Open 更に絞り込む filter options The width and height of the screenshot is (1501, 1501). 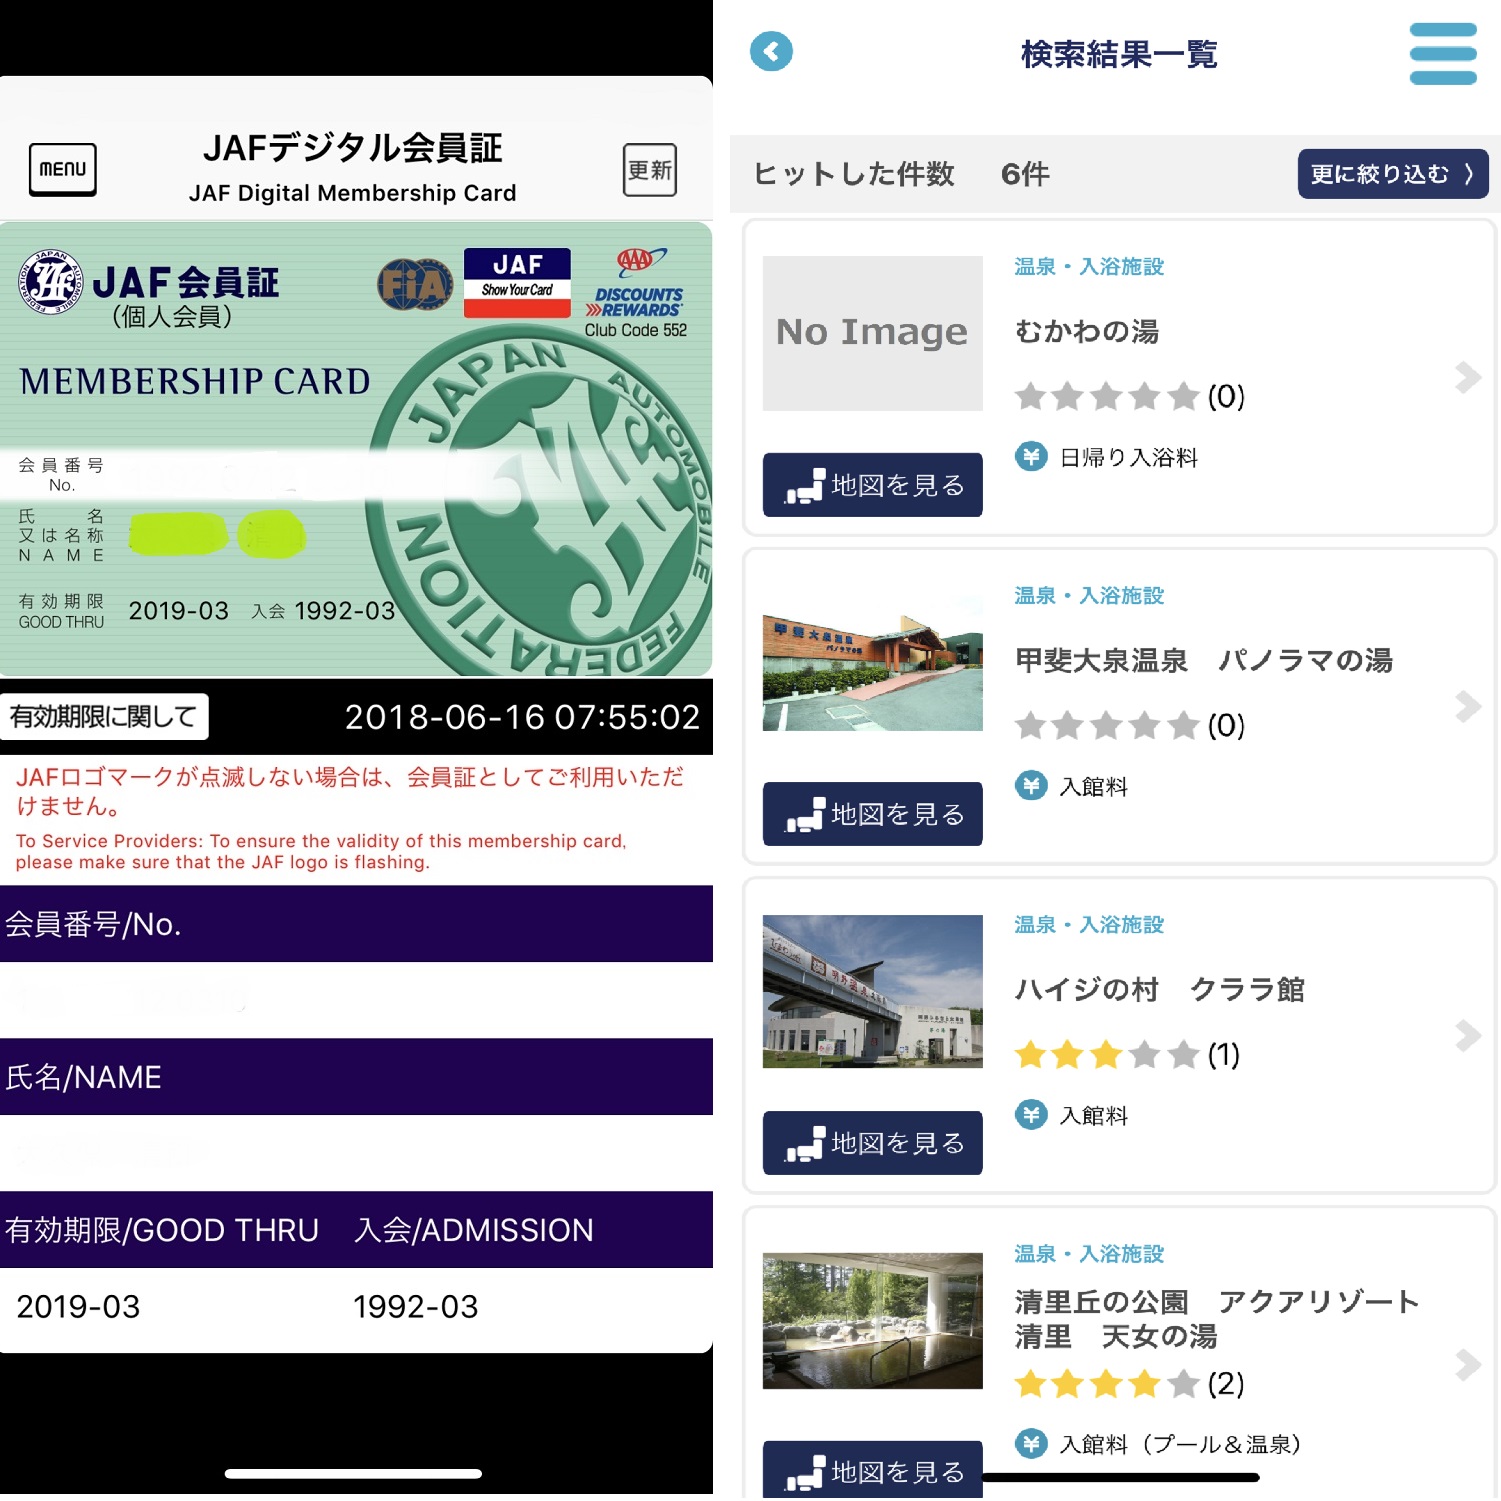(x=1392, y=174)
